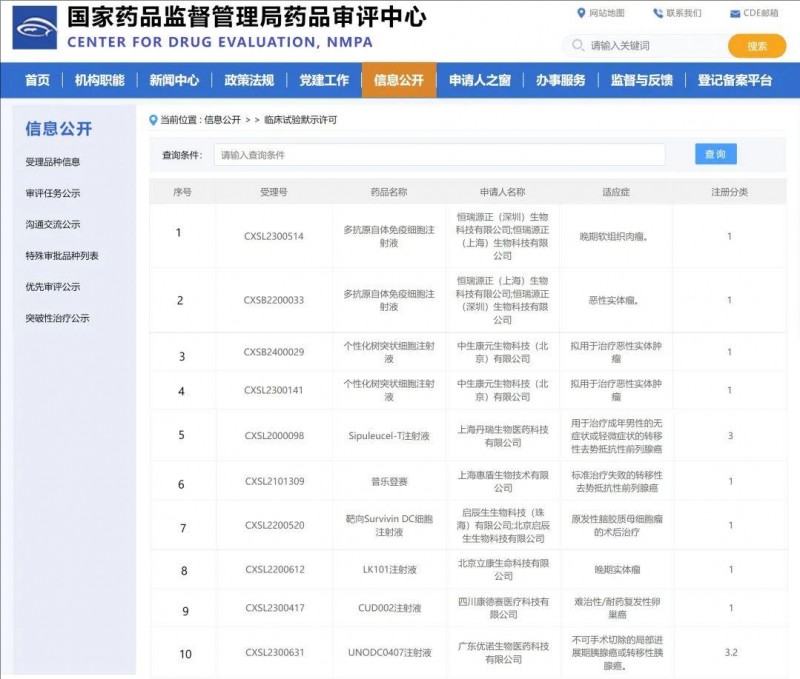Open 突破性治疗公示 in sidebar

tap(57, 318)
